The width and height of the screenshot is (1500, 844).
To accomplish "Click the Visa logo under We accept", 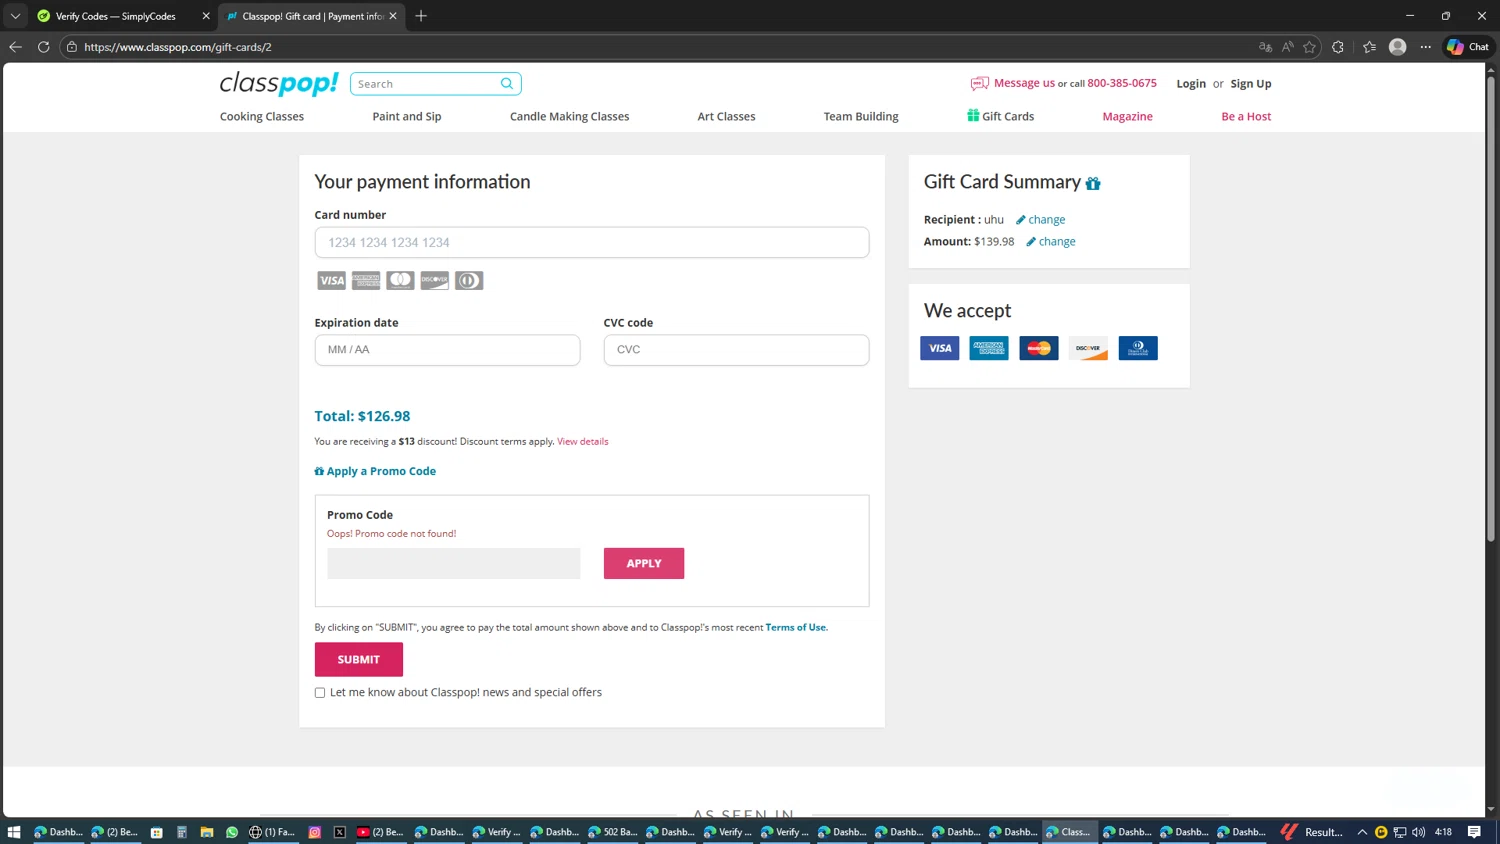I will tap(940, 348).
